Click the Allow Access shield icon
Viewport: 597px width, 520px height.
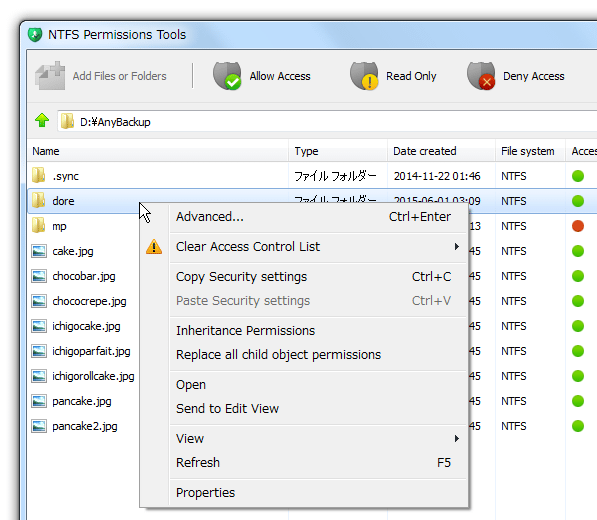(227, 76)
